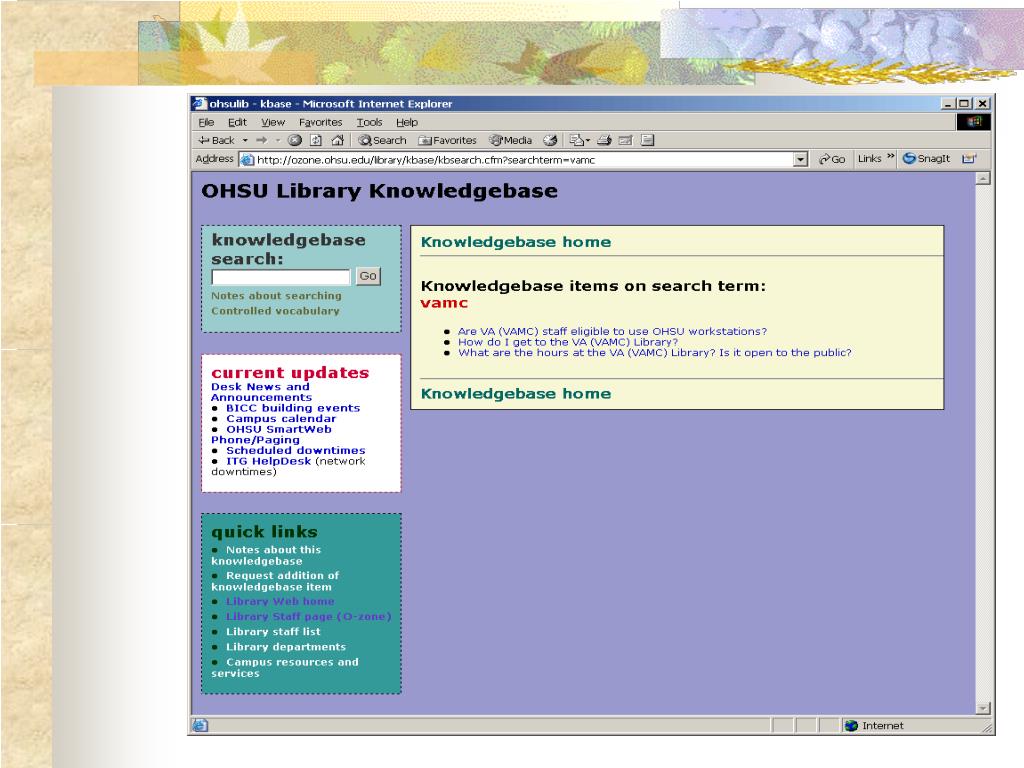Click the knowledgebase search text field

[281, 277]
